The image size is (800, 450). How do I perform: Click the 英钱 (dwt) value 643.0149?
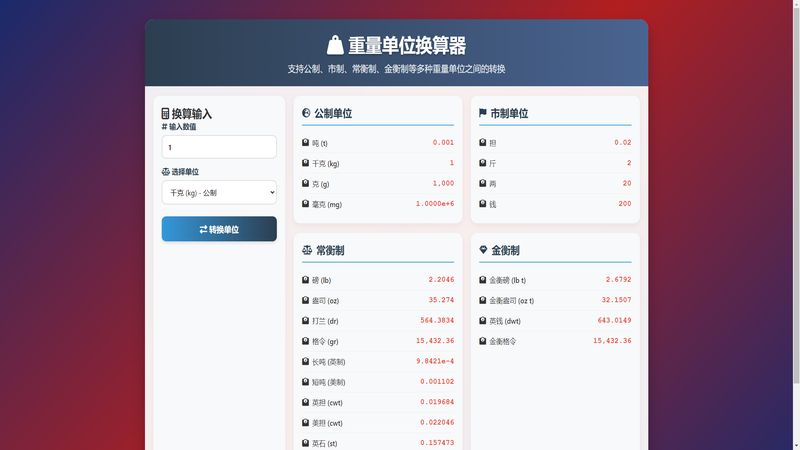point(614,321)
